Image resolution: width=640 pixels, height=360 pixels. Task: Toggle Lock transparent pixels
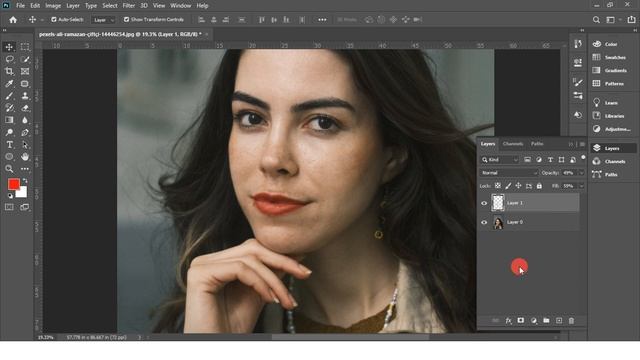point(498,186)
